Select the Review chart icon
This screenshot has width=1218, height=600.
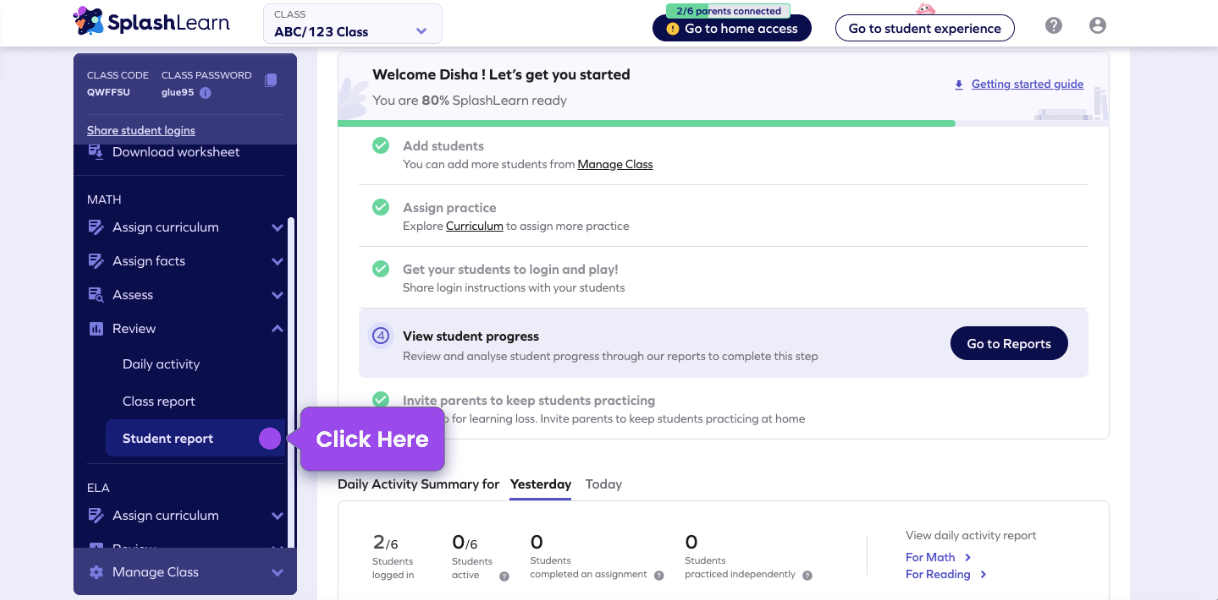tap(97, 328)
